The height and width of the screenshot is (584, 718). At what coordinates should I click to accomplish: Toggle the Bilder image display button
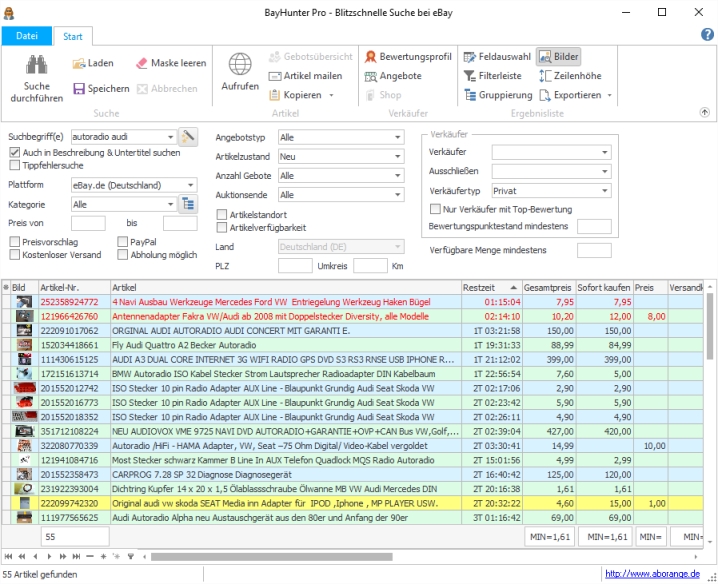coord(558,57)
